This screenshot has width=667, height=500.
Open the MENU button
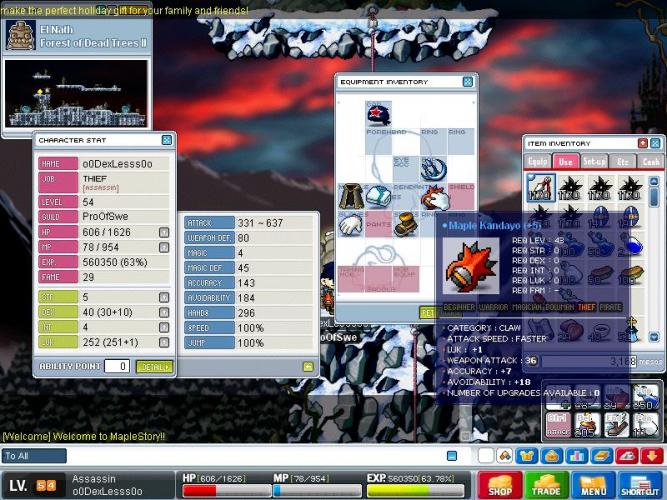click(593, 485)
